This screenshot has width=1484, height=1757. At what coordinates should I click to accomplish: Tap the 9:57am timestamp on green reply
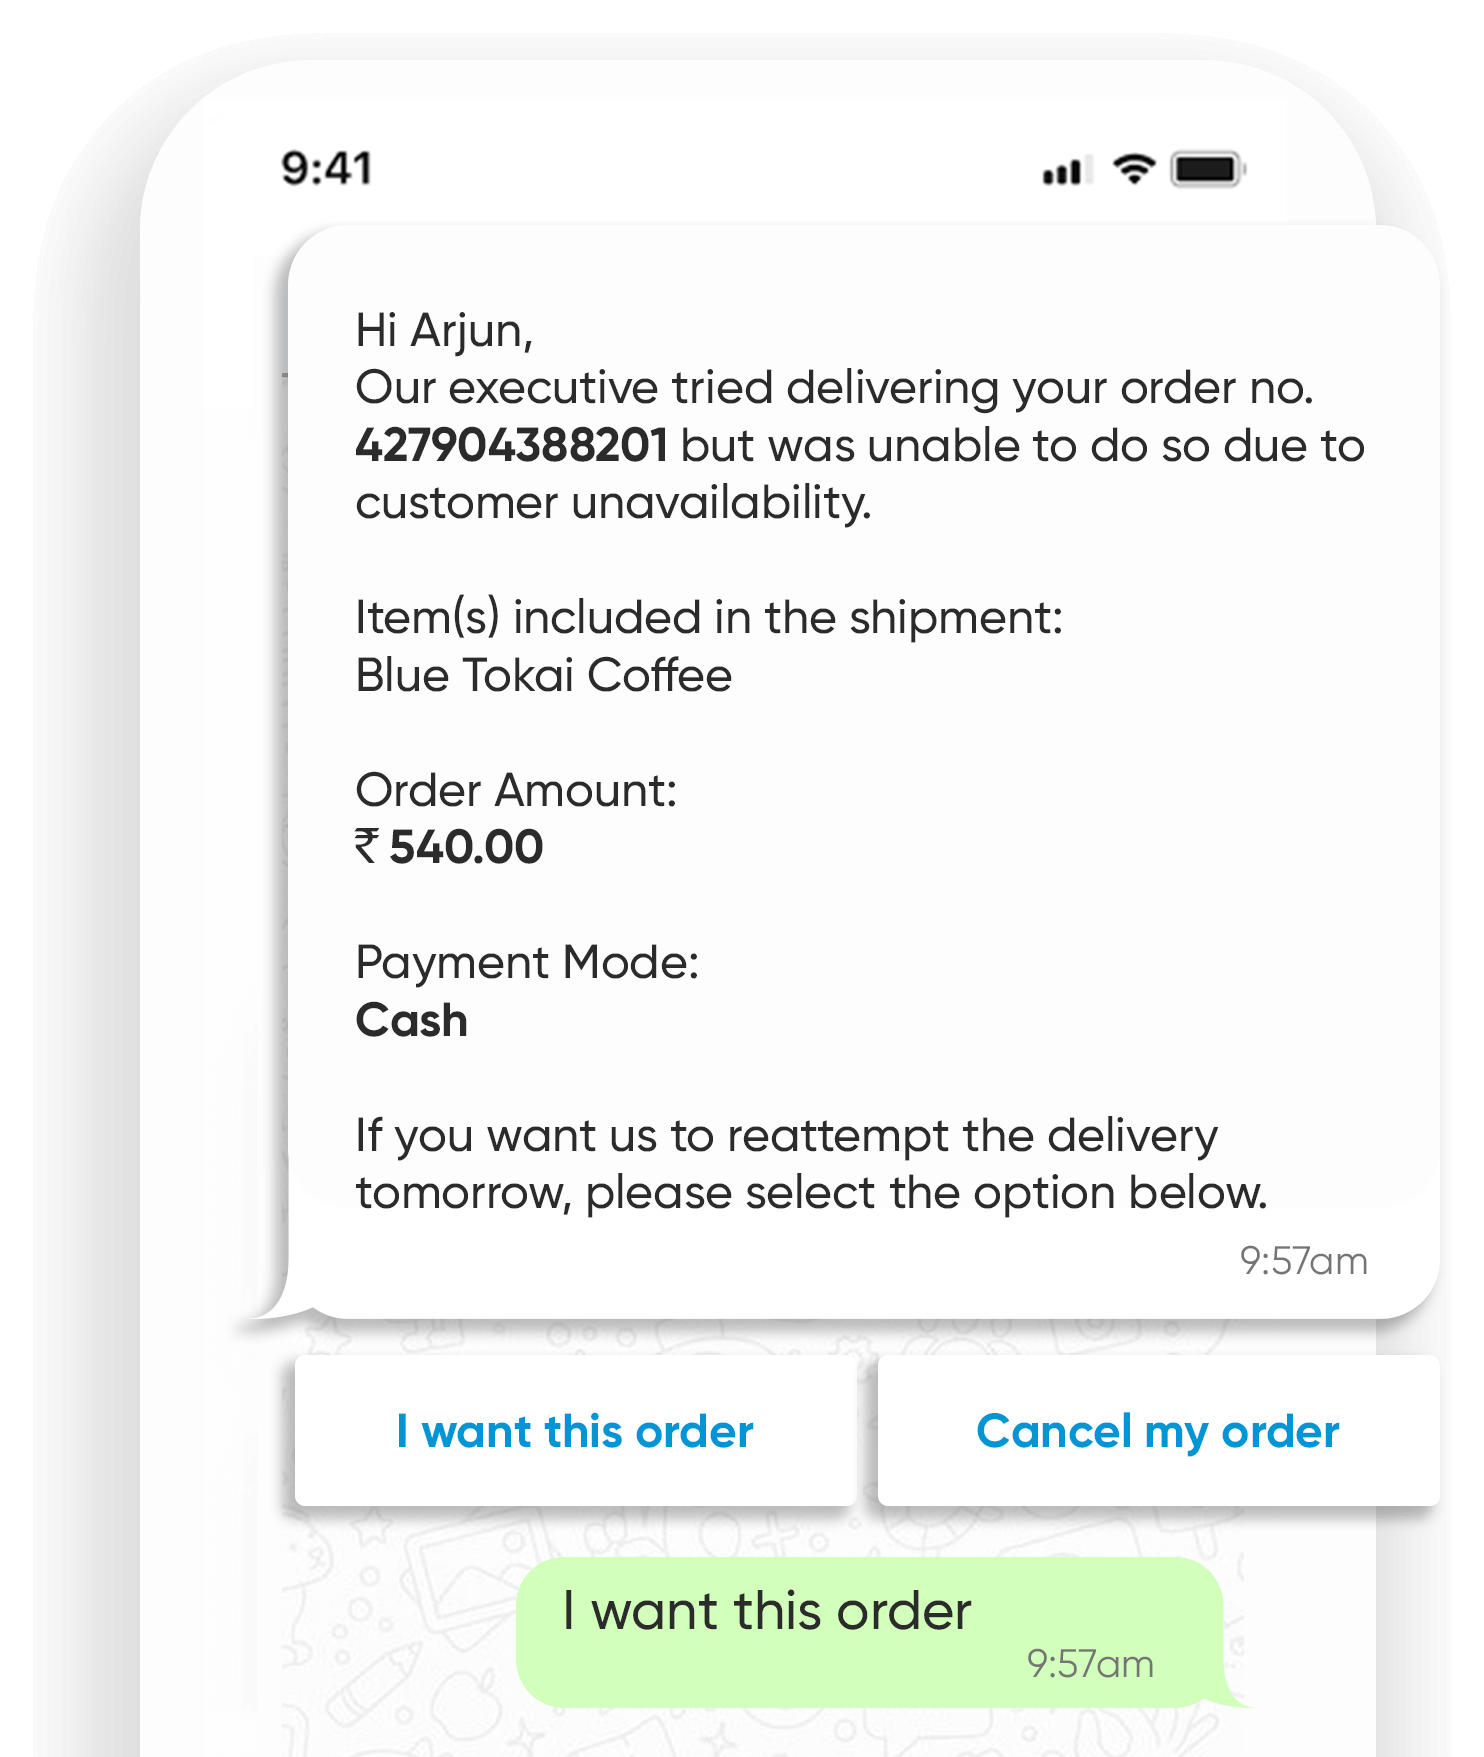(x=1090, y=1664)
